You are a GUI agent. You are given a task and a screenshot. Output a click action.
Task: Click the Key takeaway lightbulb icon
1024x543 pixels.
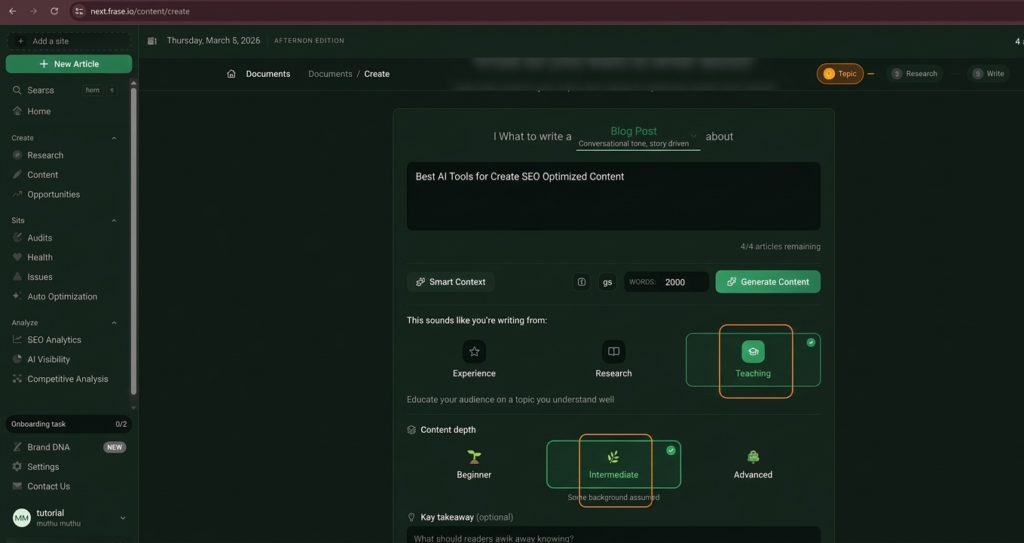point(411,517)
